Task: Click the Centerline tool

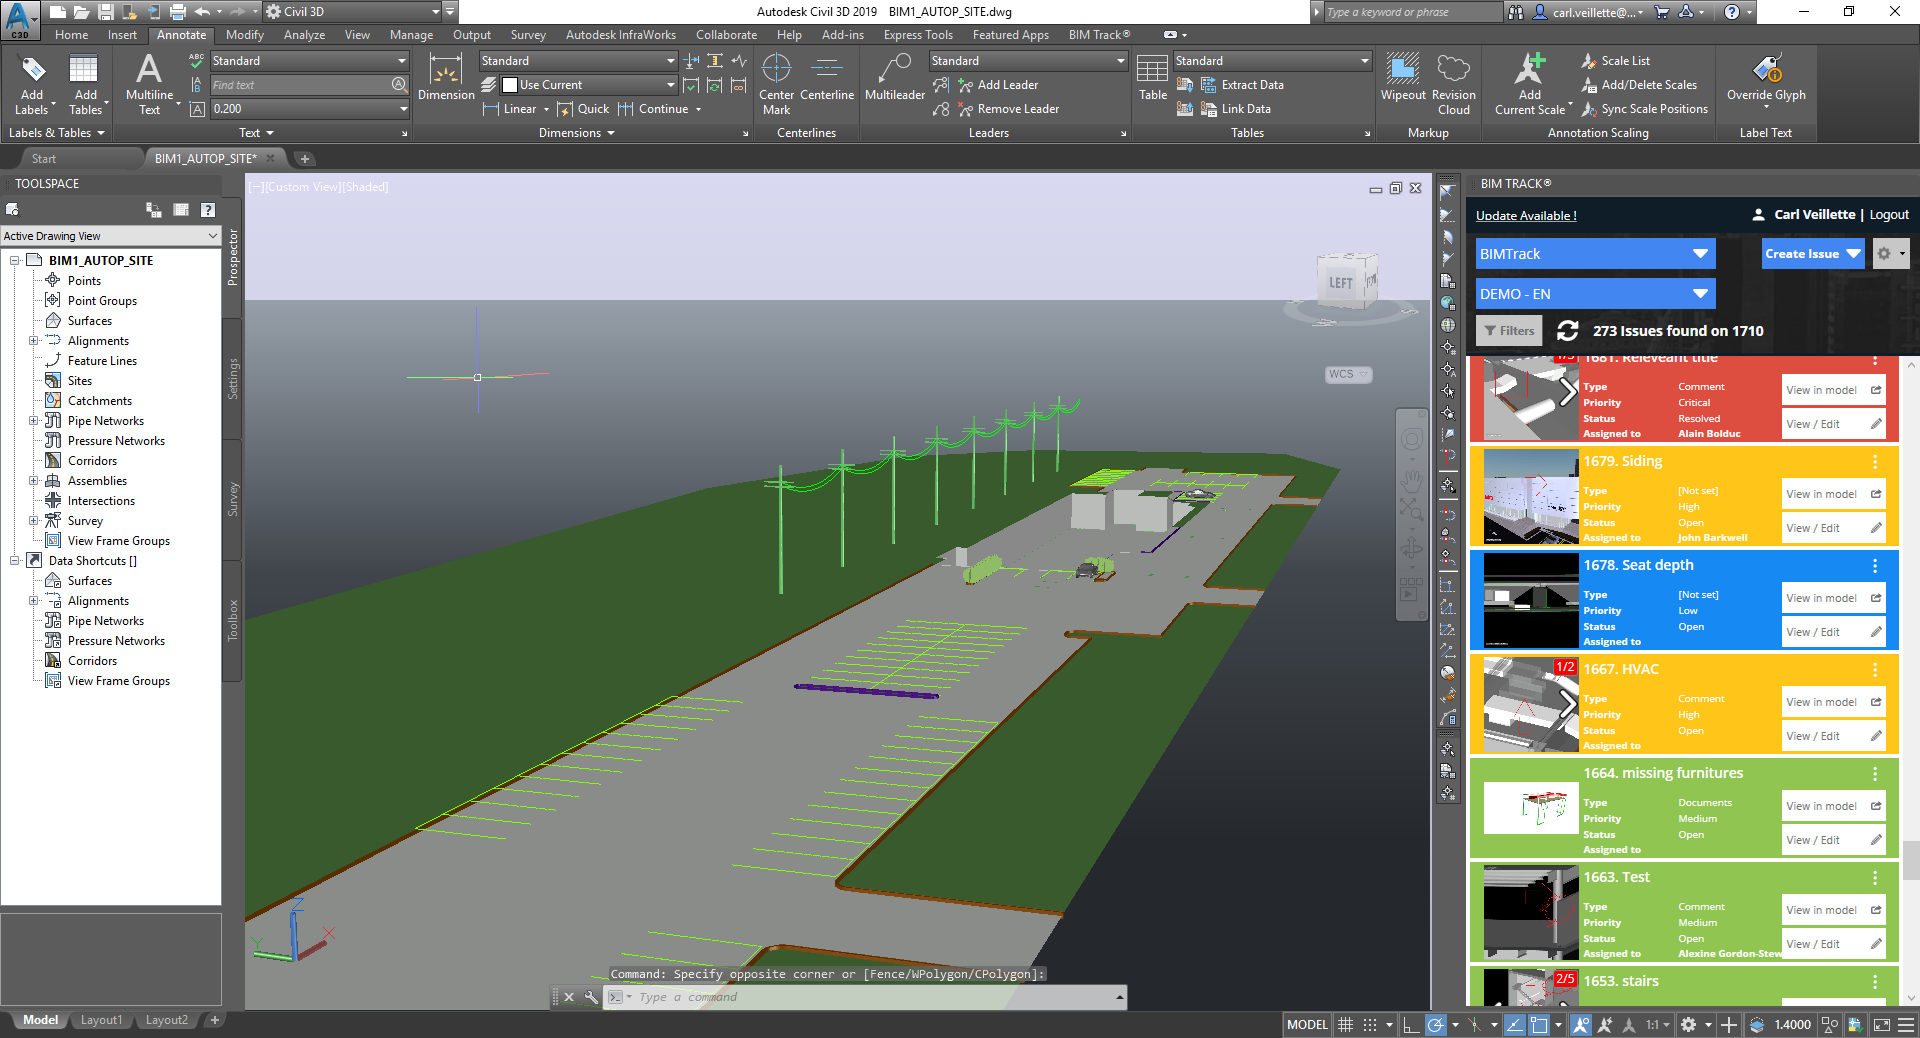Action: point(827,77)
